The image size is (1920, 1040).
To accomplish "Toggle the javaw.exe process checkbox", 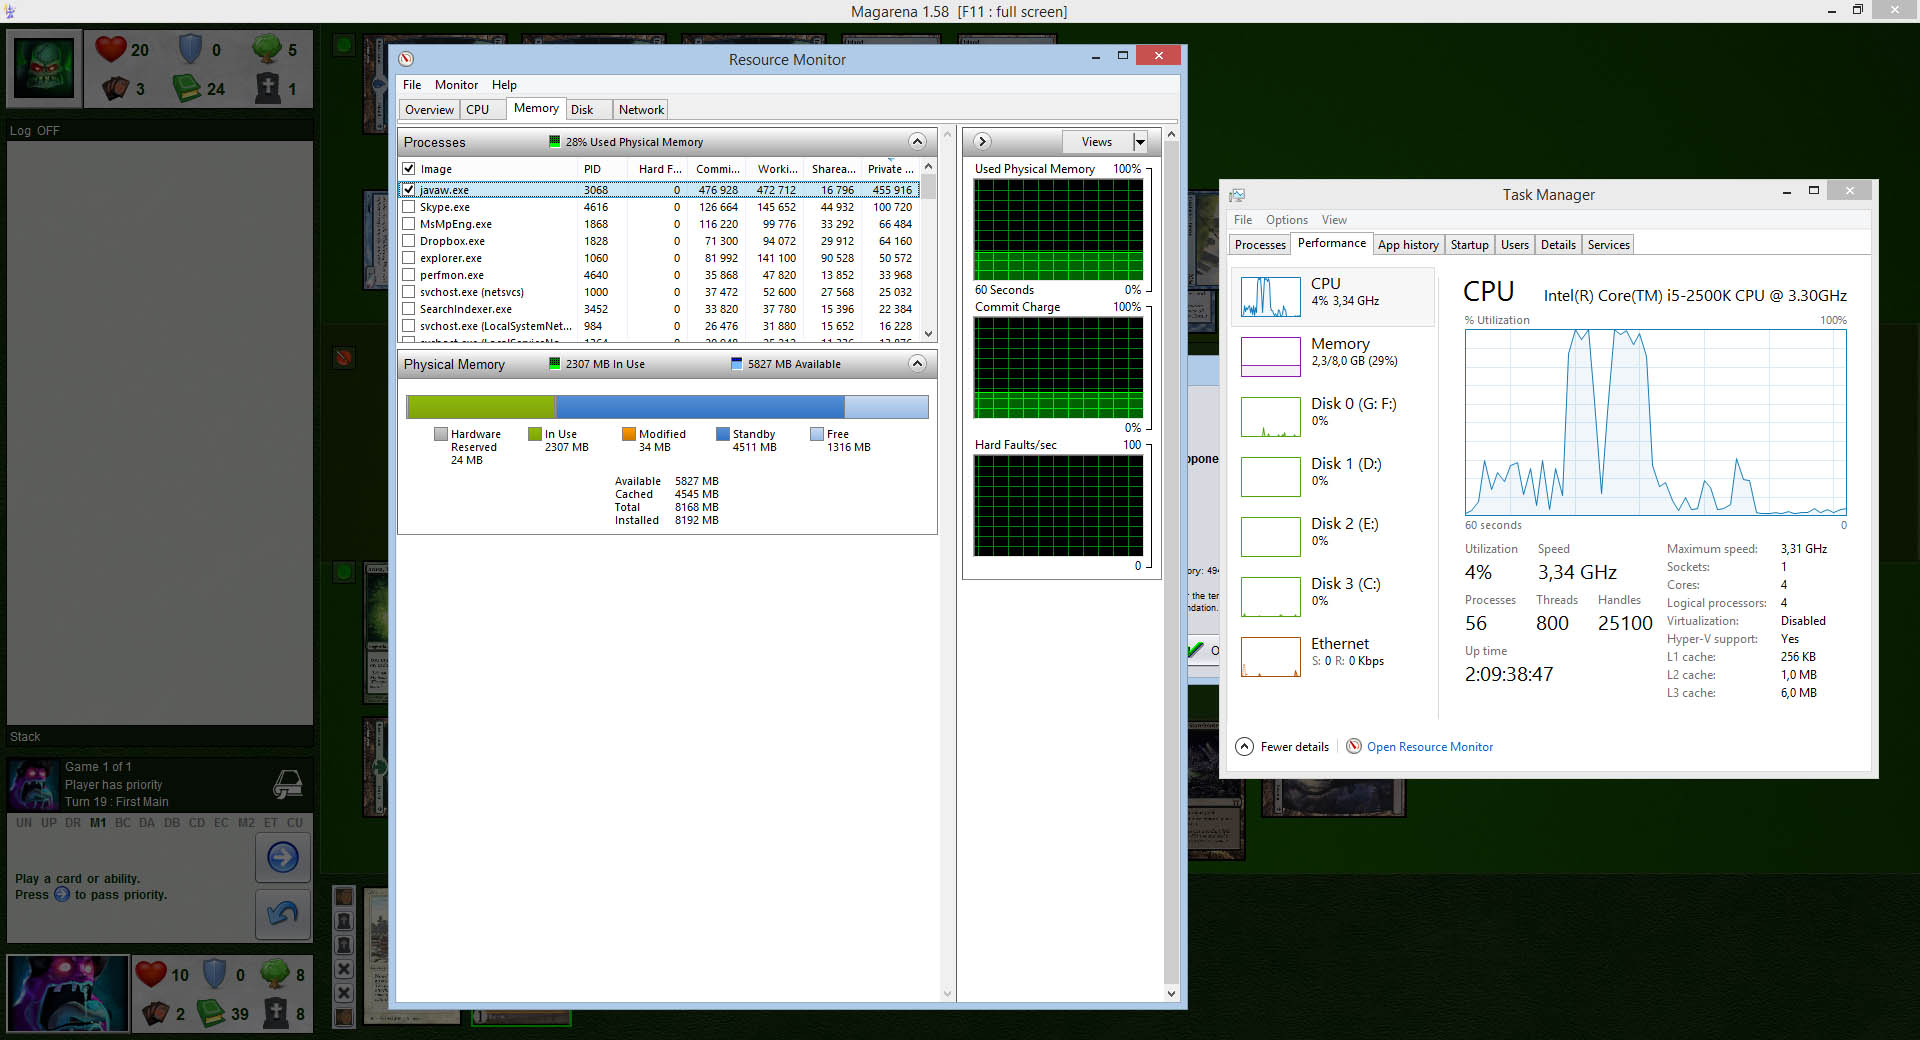I will point(409,190).
